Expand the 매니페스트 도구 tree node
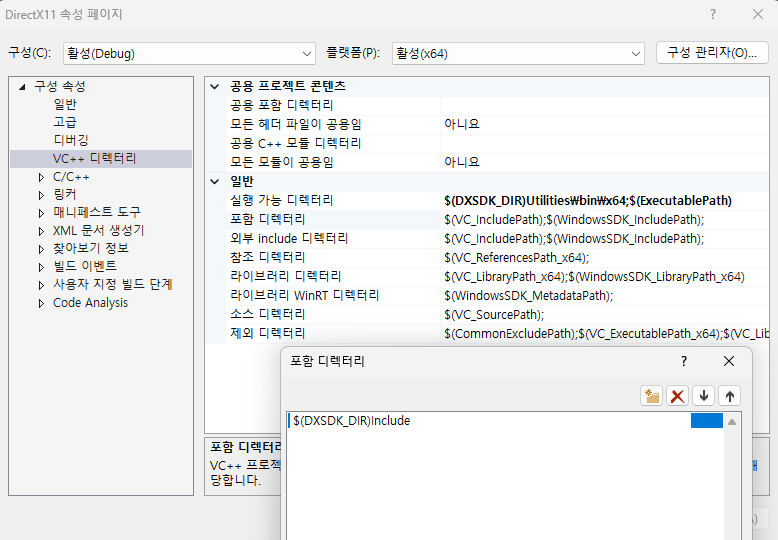 (41, 213)
